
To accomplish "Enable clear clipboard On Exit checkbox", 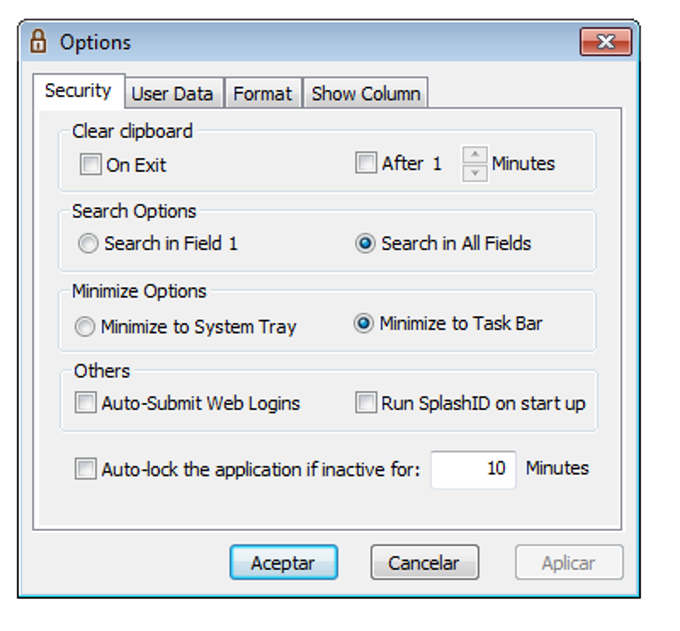I will tap(91, 164).
